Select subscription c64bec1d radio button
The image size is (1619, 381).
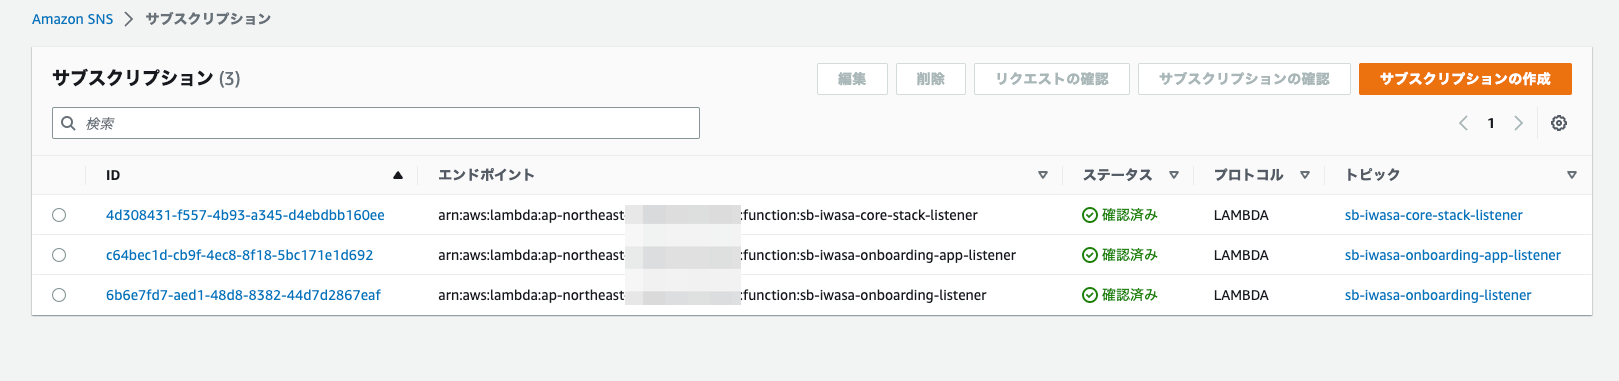(x=59, y=255)
